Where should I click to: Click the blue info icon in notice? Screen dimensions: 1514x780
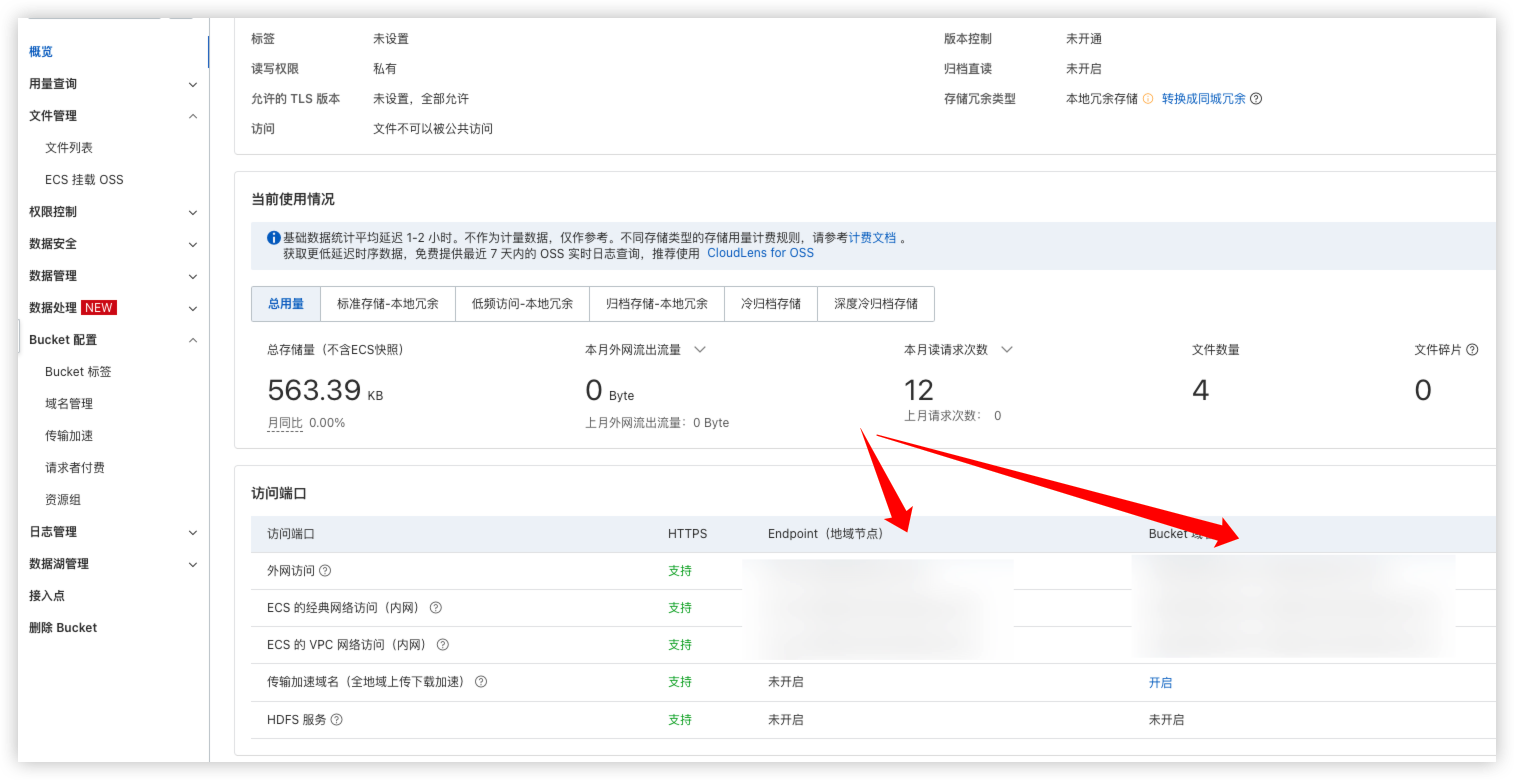(274, 238)
